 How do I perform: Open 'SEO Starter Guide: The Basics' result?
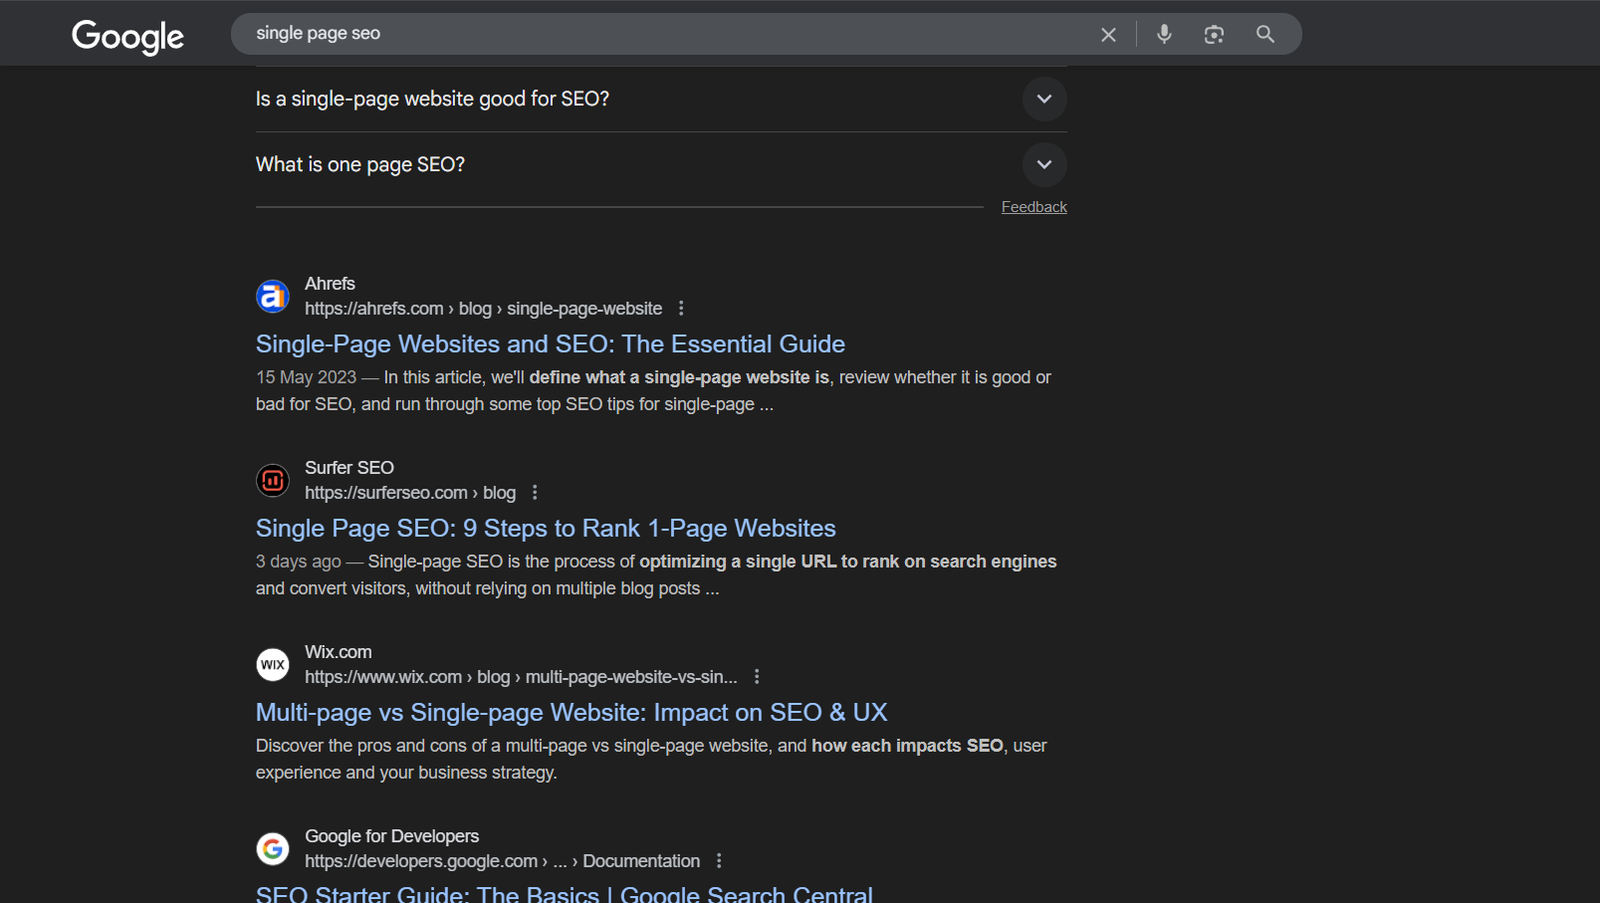tap(564, 893)
